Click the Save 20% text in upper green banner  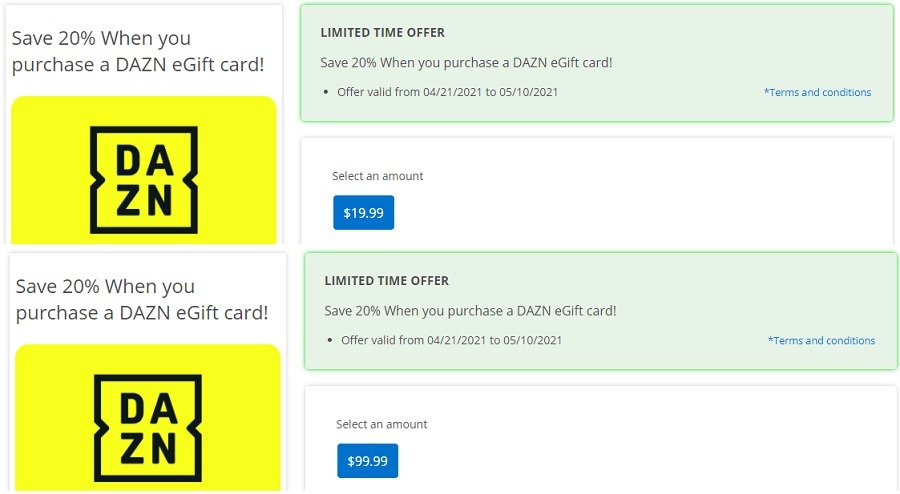point(466,63)
